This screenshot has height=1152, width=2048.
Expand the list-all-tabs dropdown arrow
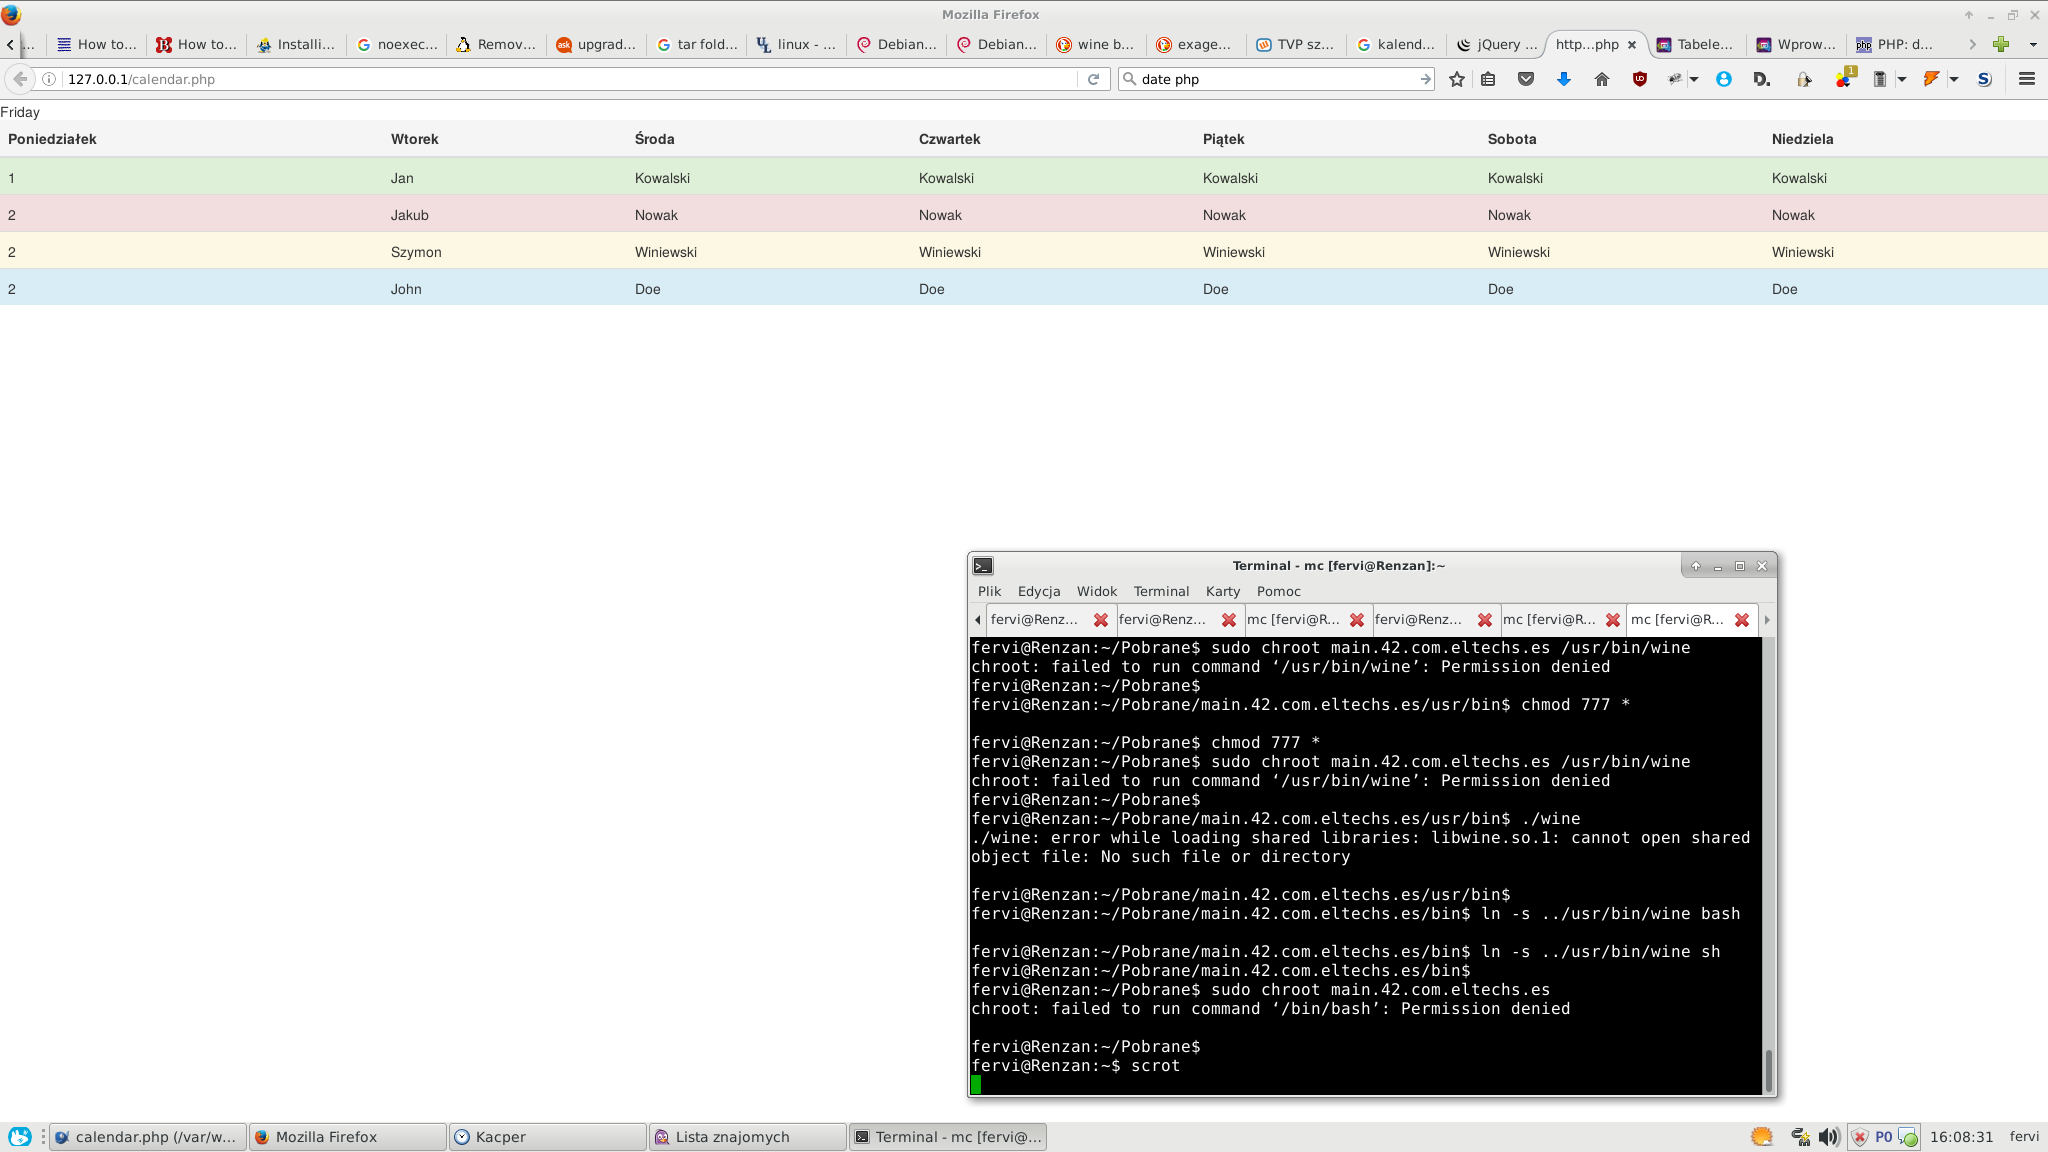point(2033,44)
